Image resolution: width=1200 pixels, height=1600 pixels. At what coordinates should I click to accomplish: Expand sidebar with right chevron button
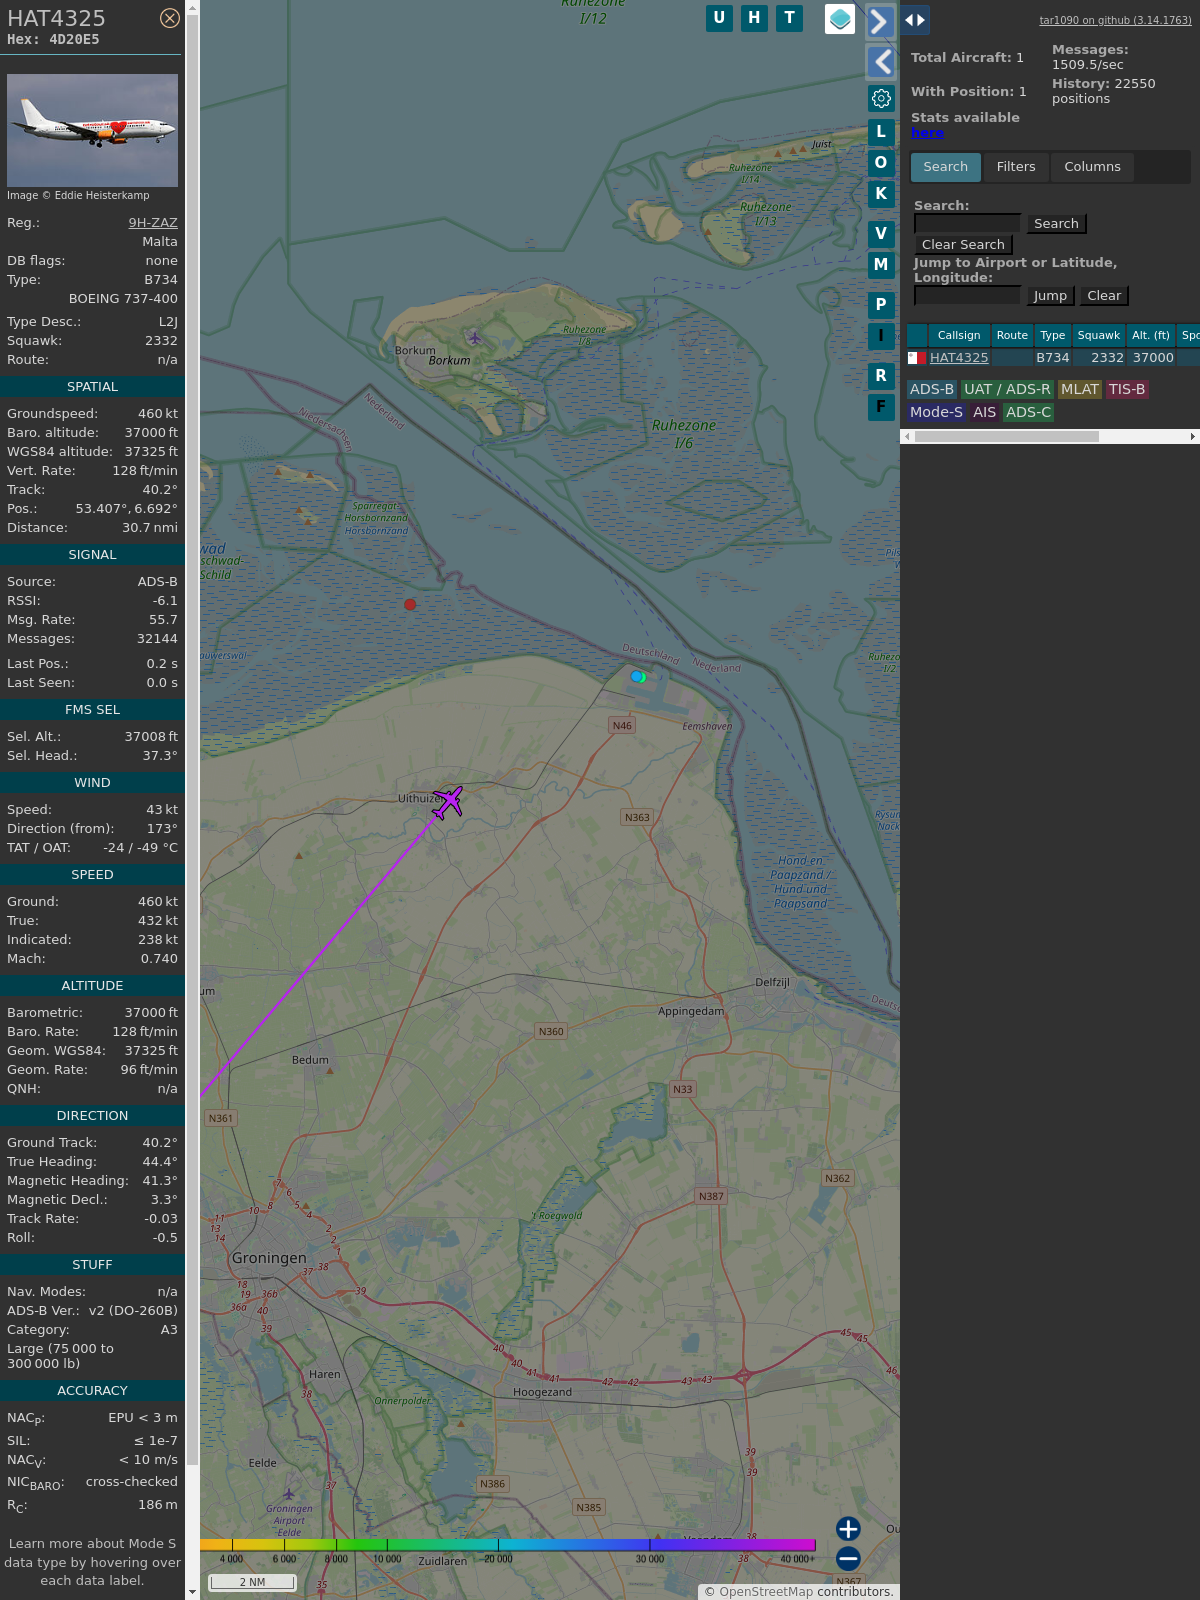tap(880, 21)
